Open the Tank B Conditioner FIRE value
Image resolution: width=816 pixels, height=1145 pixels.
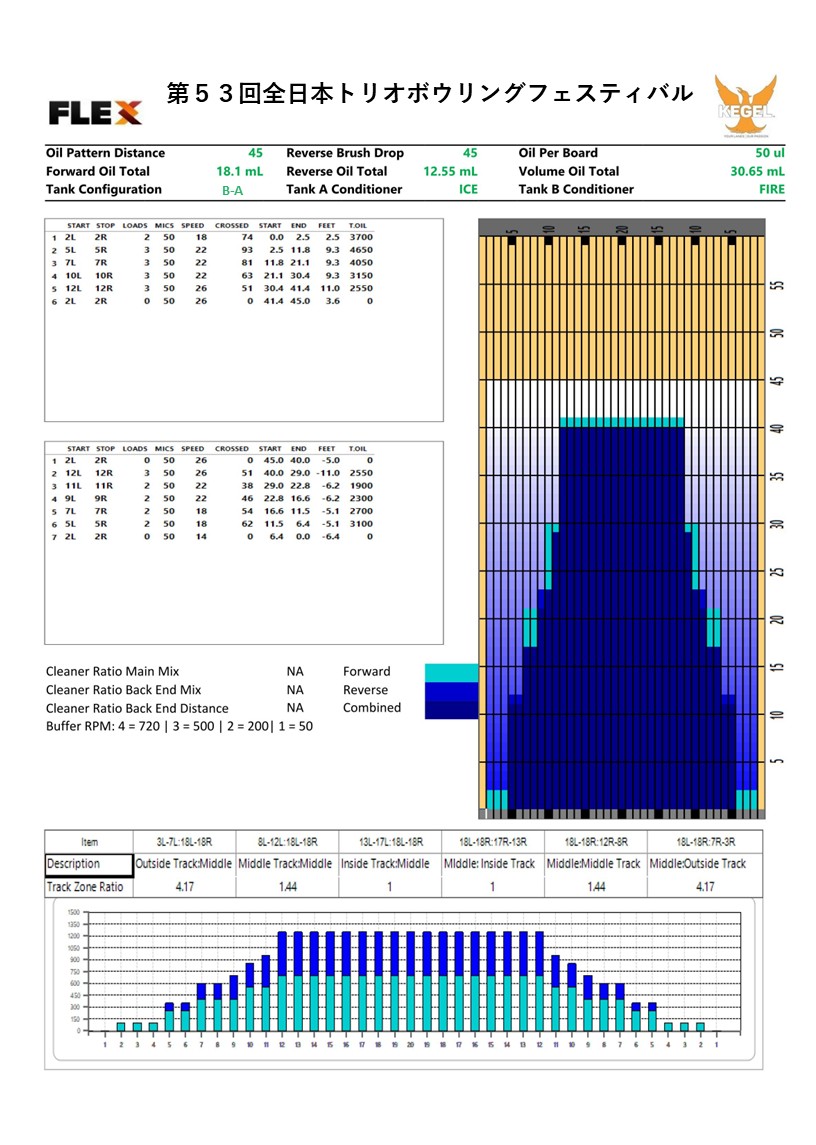tap(771, 190)
